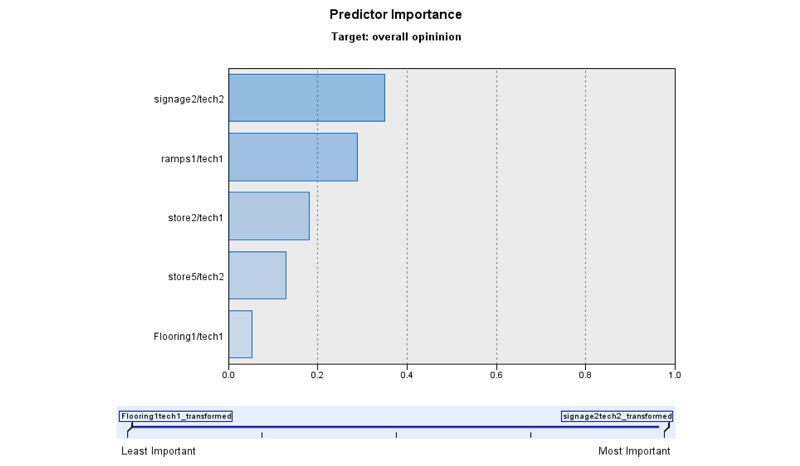This screenshot has width=800, height=466.
Task: Click the Target: overall opininion subtitle
Action: pos(396,37)
